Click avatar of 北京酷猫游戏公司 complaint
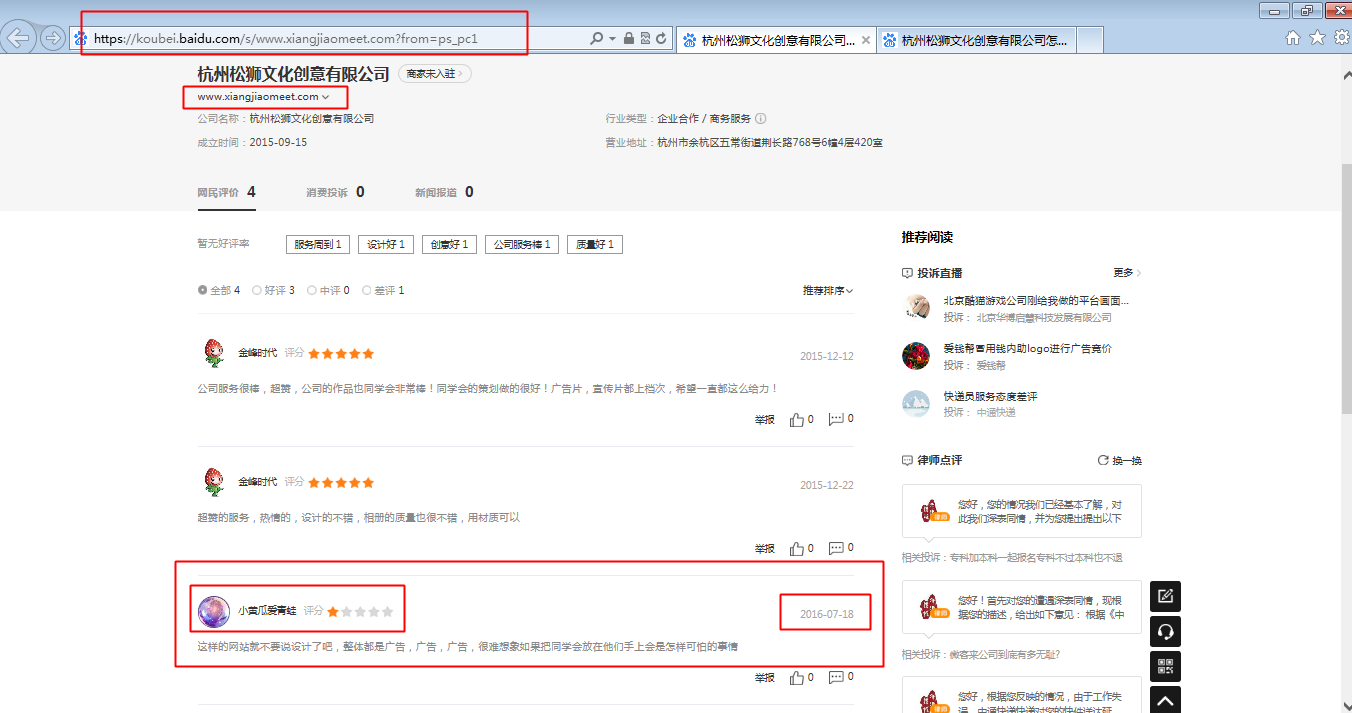This screenshot has height=713, width=1352. 916,308
